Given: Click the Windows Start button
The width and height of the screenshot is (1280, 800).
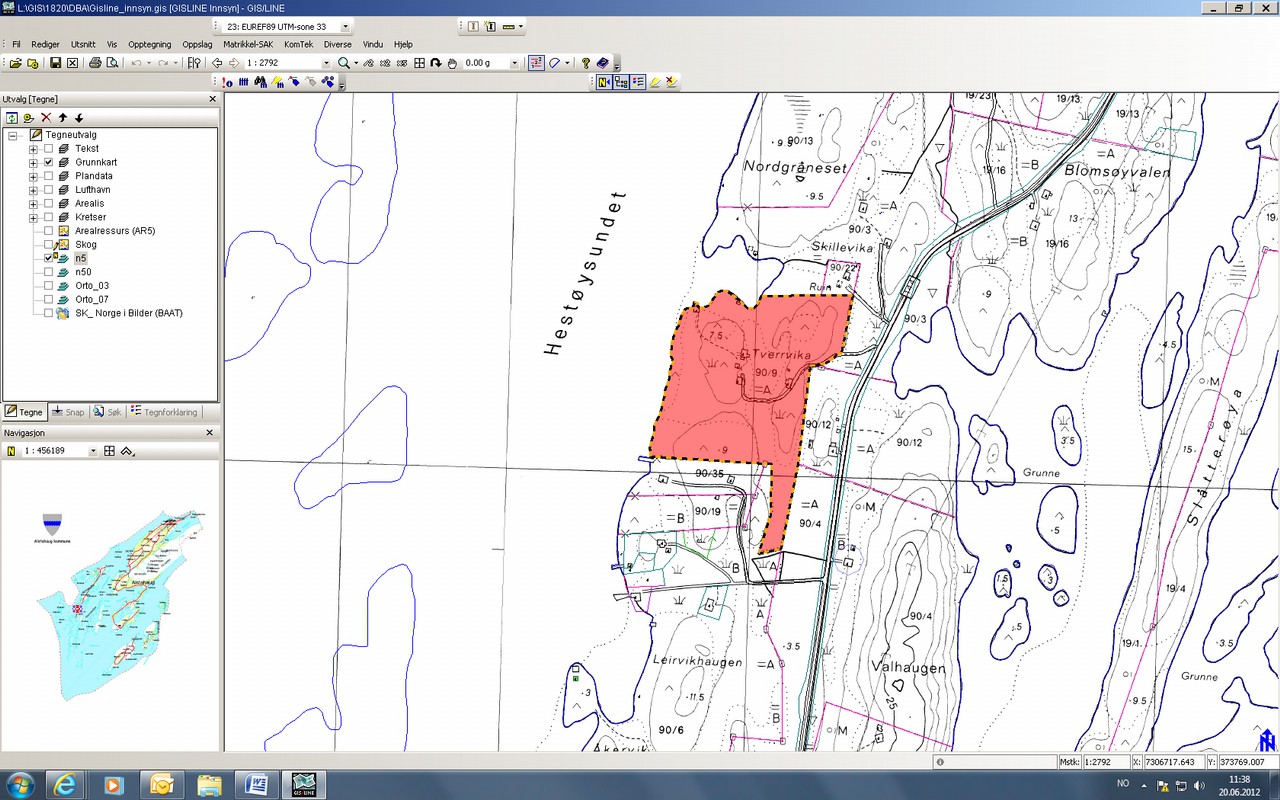Looking at the screenshot, I should pyautogui.click(x=20, y=784).
